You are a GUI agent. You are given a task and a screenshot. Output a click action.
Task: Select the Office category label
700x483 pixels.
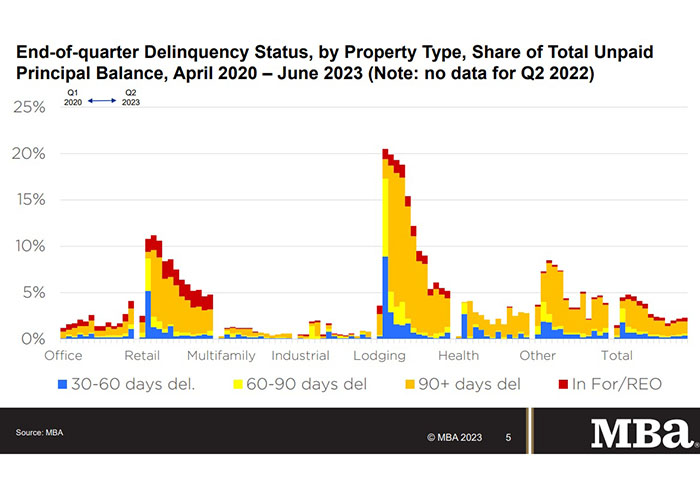(63, 355)
